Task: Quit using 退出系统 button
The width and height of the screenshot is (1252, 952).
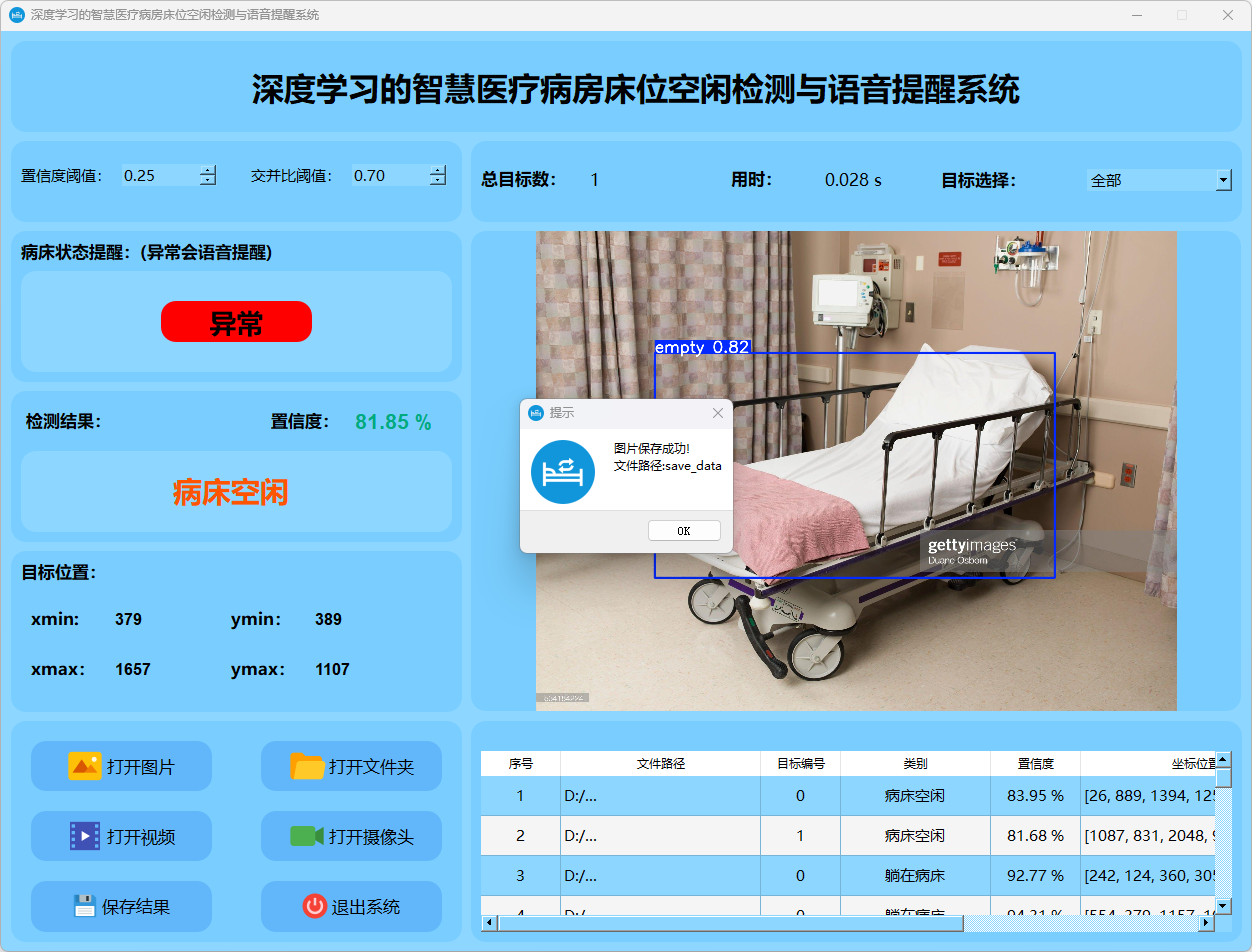Action: (x=351, y=906)
